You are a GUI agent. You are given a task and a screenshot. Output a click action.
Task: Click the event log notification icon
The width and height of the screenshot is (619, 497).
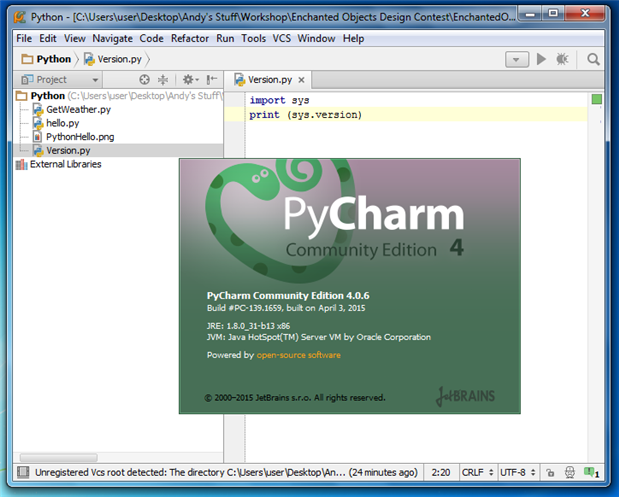coord(591,472)
